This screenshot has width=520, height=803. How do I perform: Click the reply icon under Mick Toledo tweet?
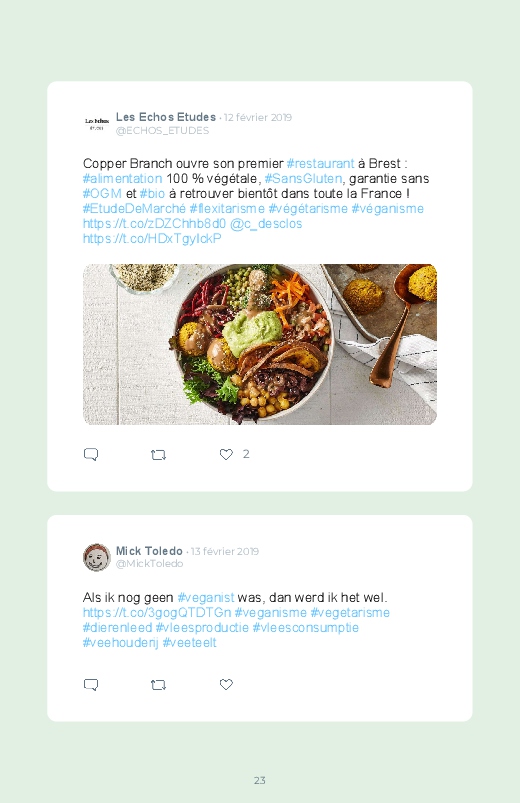click(x=91, y=685)
